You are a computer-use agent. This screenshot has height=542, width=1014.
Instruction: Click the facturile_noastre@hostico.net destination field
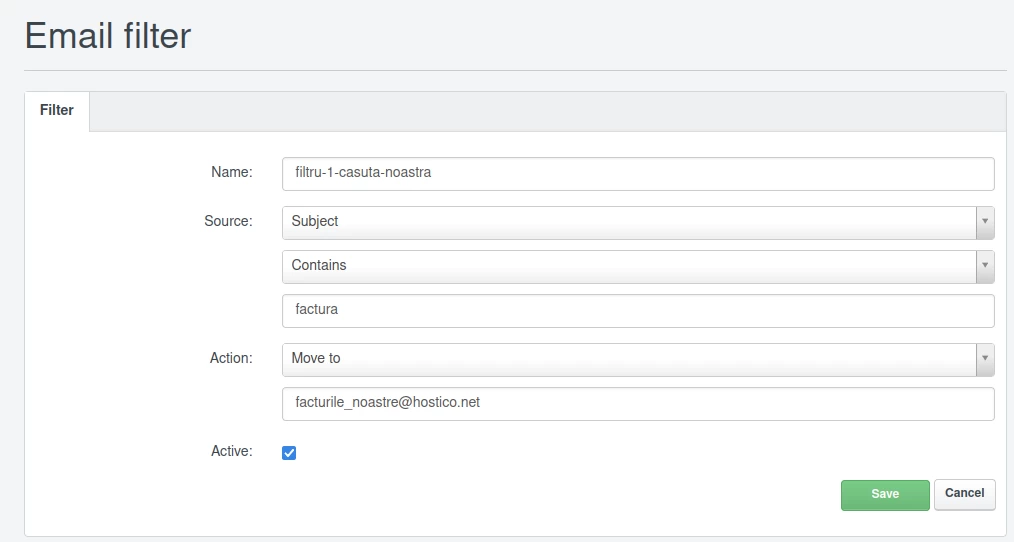click(638, 403)
